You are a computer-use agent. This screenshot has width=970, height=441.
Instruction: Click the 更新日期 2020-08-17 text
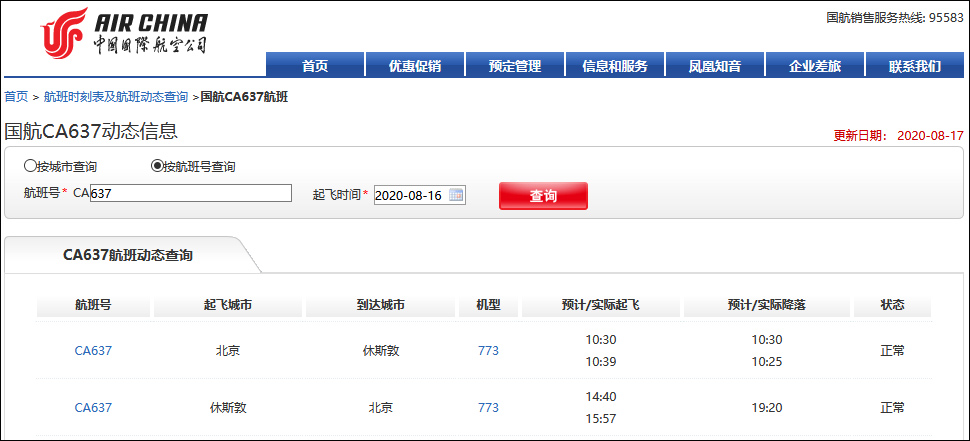pyautogui.click(x=898, y=135)
